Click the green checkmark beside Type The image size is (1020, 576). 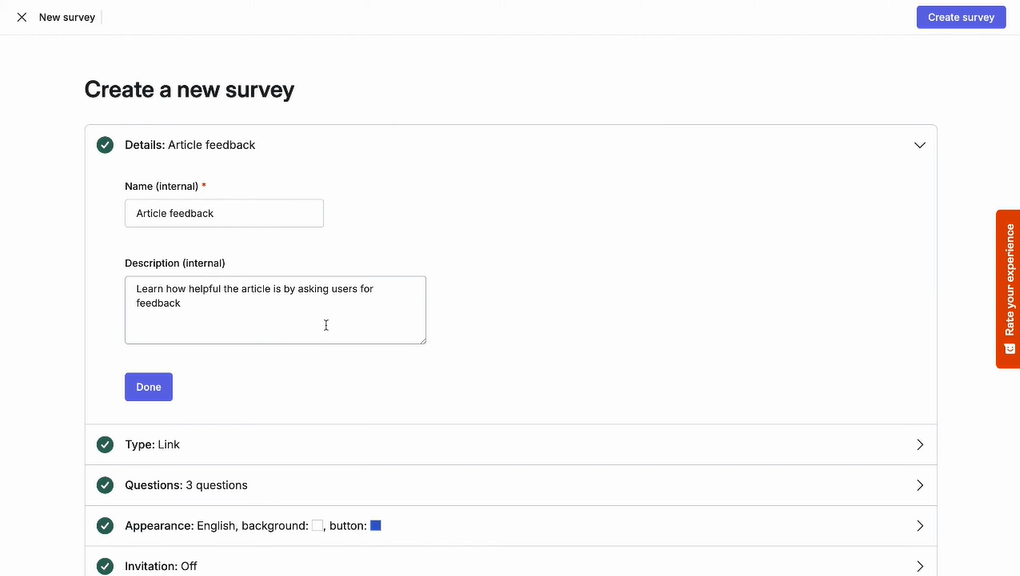pos(105,444)
